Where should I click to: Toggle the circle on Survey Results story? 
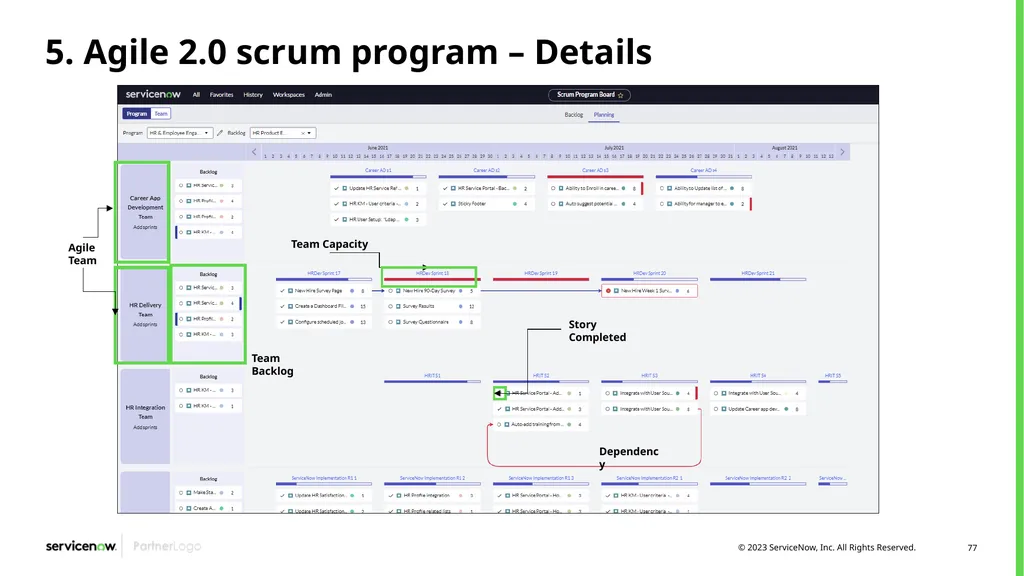point(391,306)
